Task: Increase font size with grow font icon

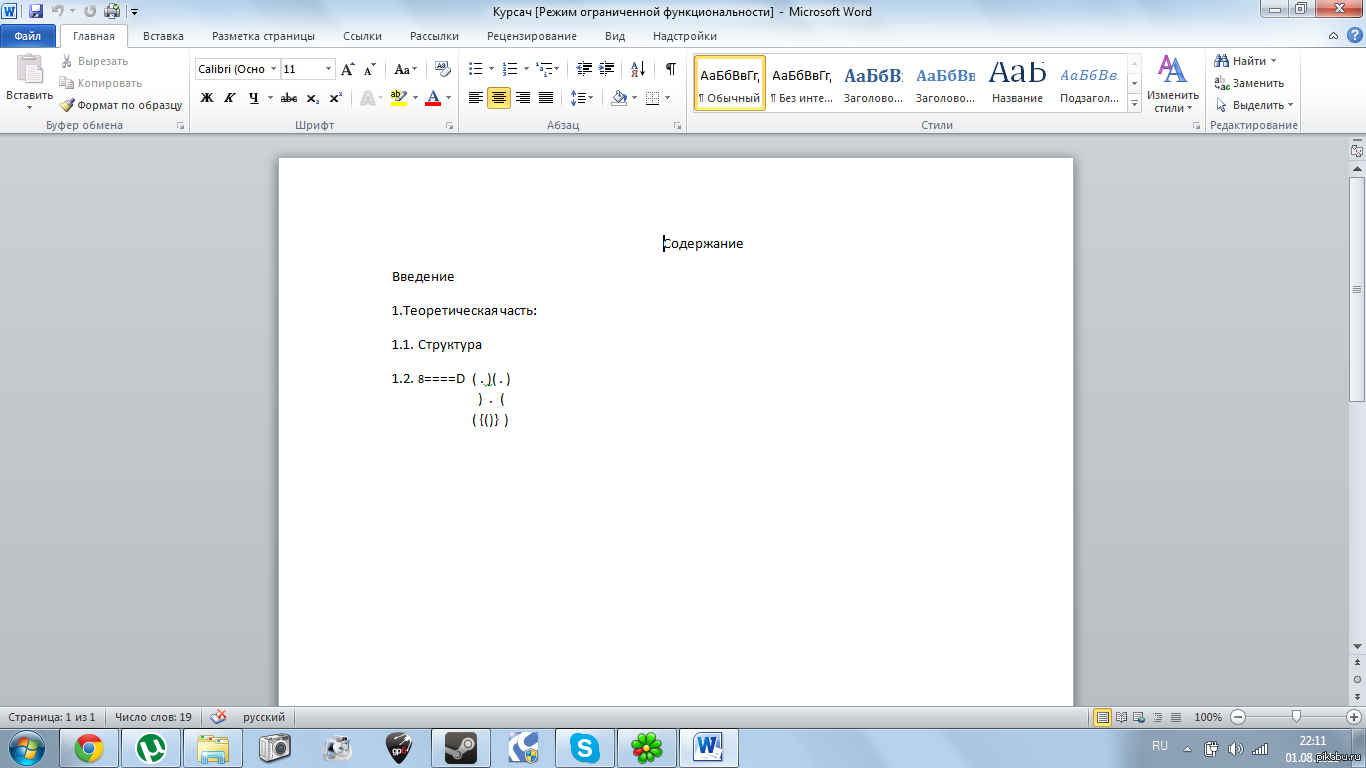Action: pos(347,69)
